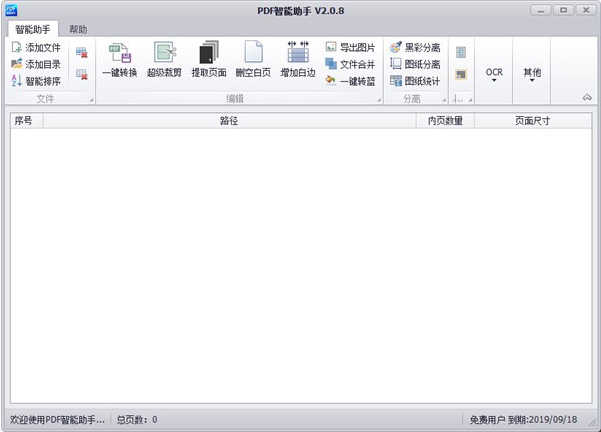This screenshot has width=601, height=432.
Task: Click the 序号 column header
Action: 27,121
